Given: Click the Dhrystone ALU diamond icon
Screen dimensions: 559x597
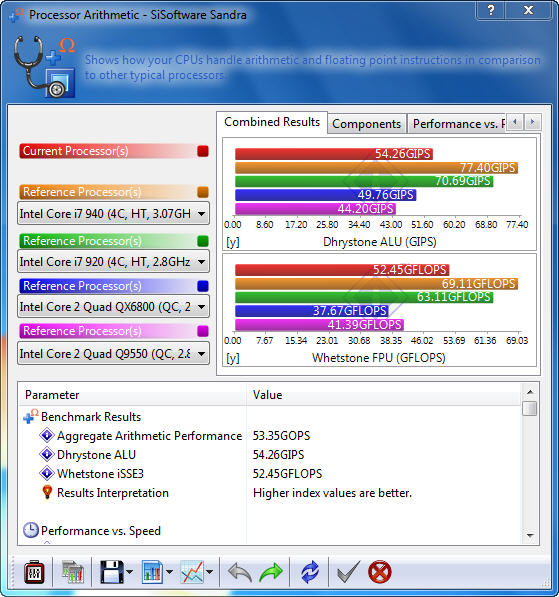Looking at the screenshot, I should coord(47,454).
